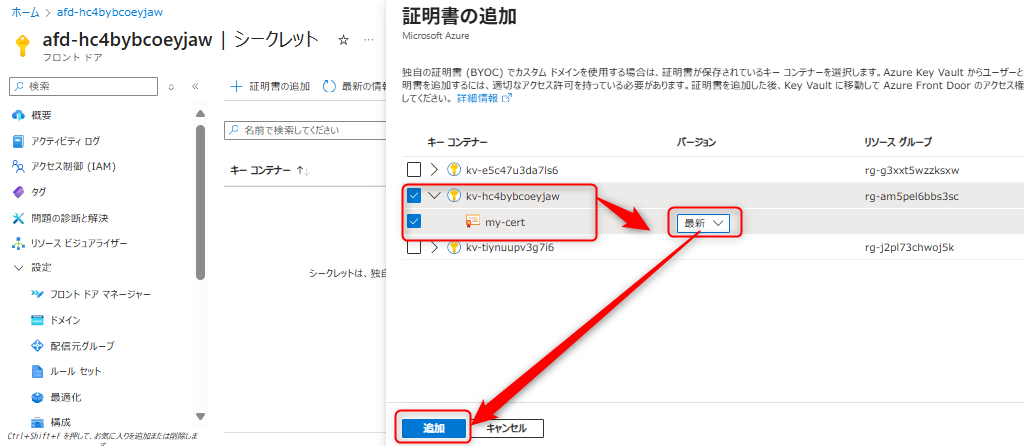Select the ドメイン sidebar item
The image size is (1024, 446).
[65, 320]
